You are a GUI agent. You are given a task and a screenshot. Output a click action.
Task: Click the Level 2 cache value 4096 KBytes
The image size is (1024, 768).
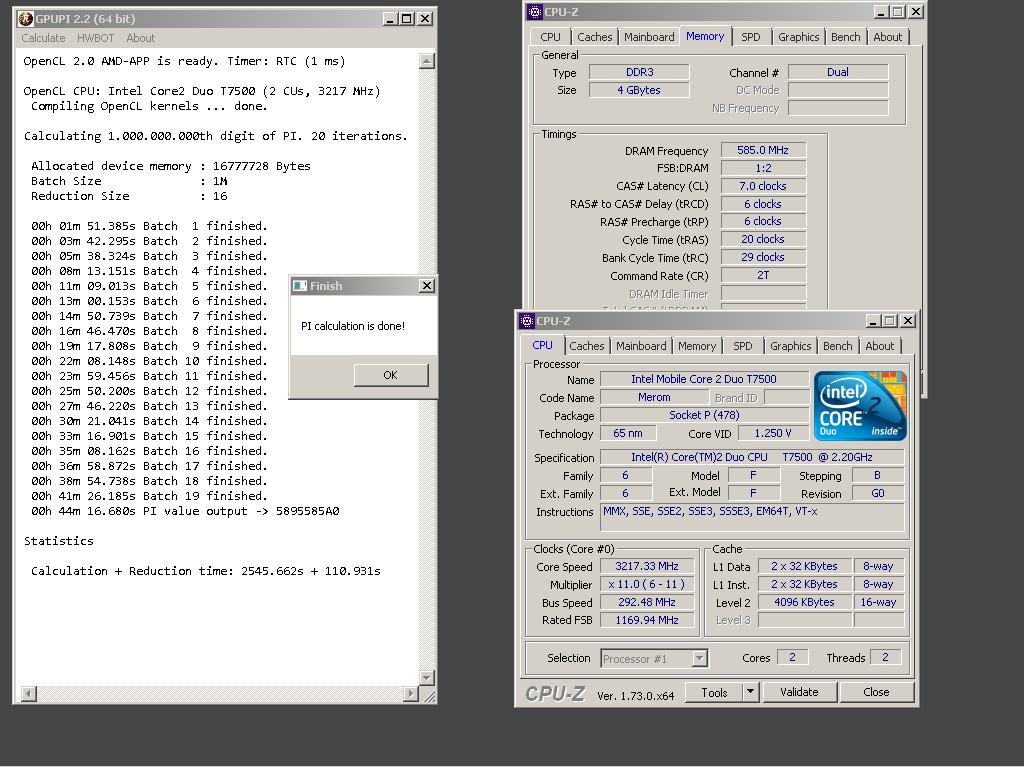click(804, 602)
